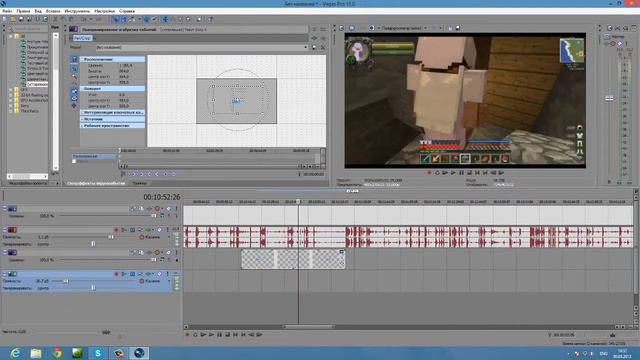This screenshot has height=360, width=640.
Task: Click top video track level slider handle
Action: (x=153, y=216)
